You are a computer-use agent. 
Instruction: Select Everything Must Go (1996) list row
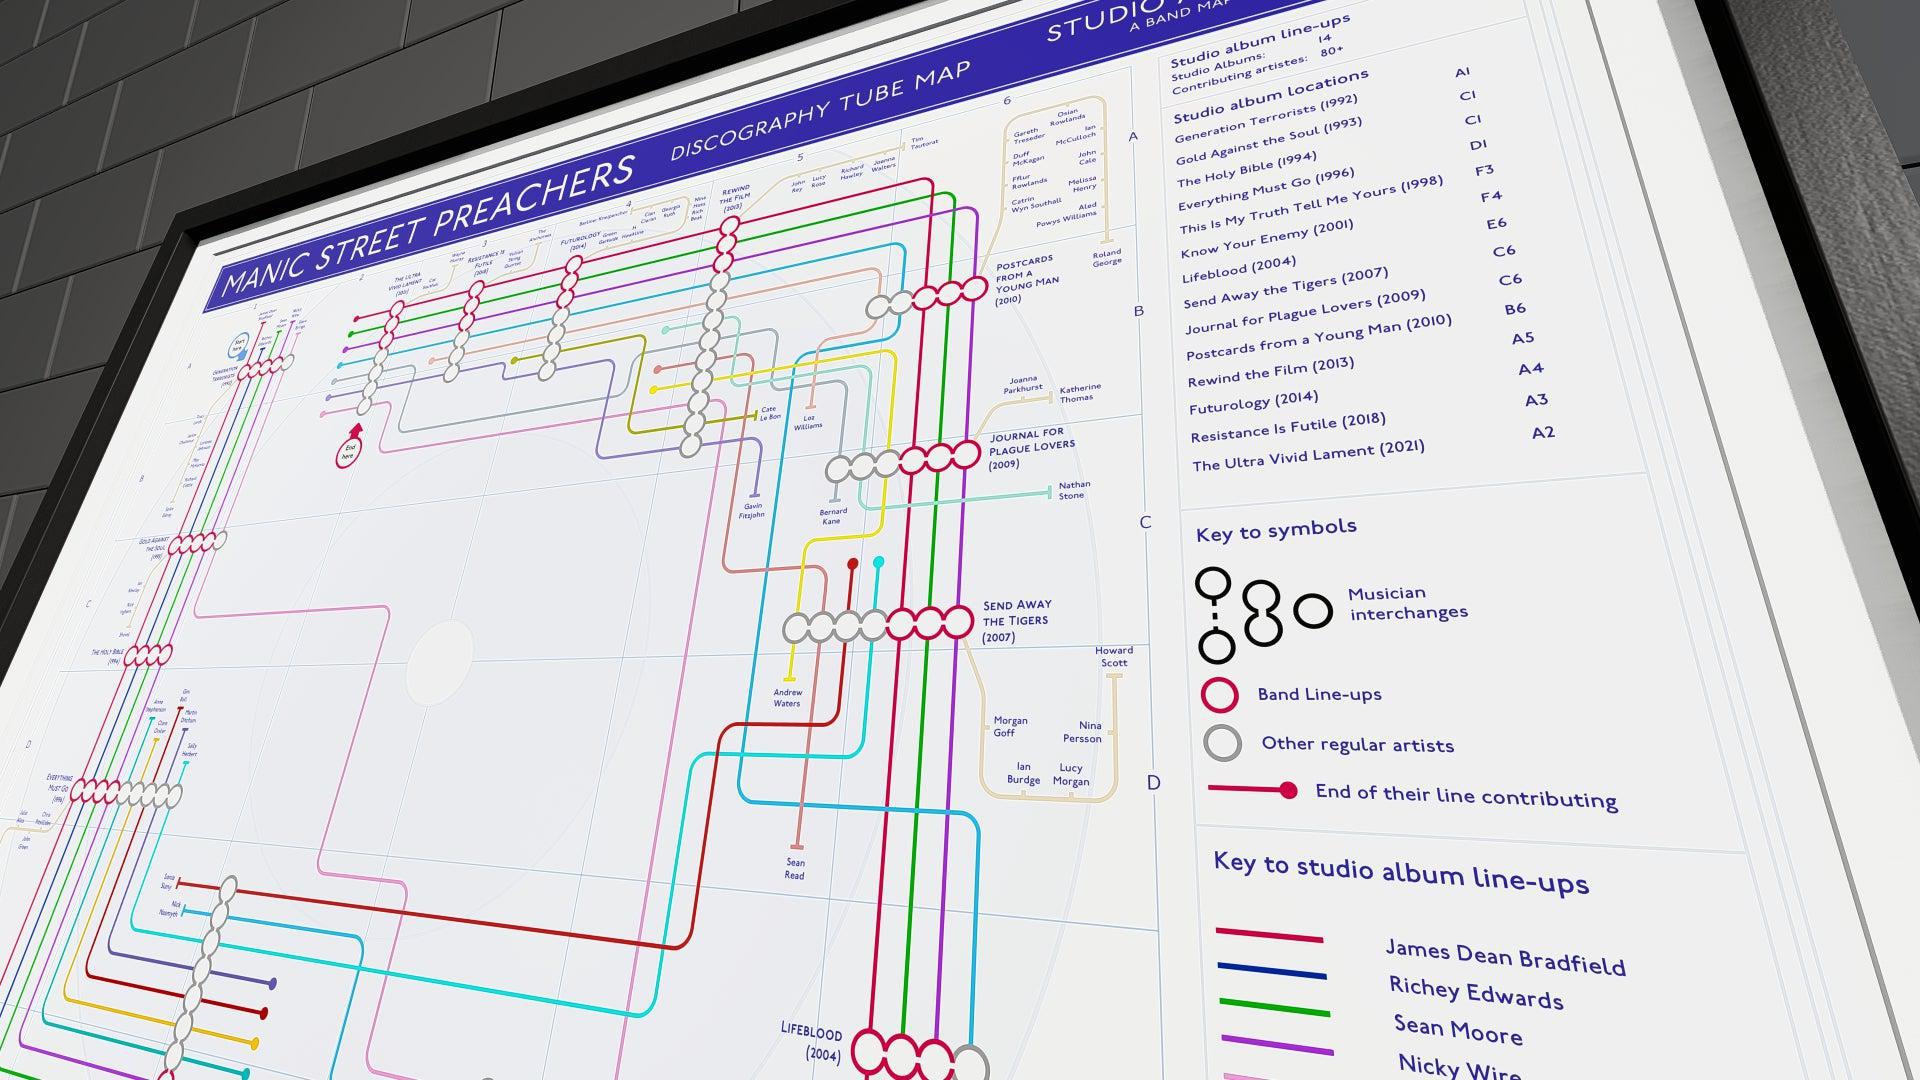(1266, 190)
